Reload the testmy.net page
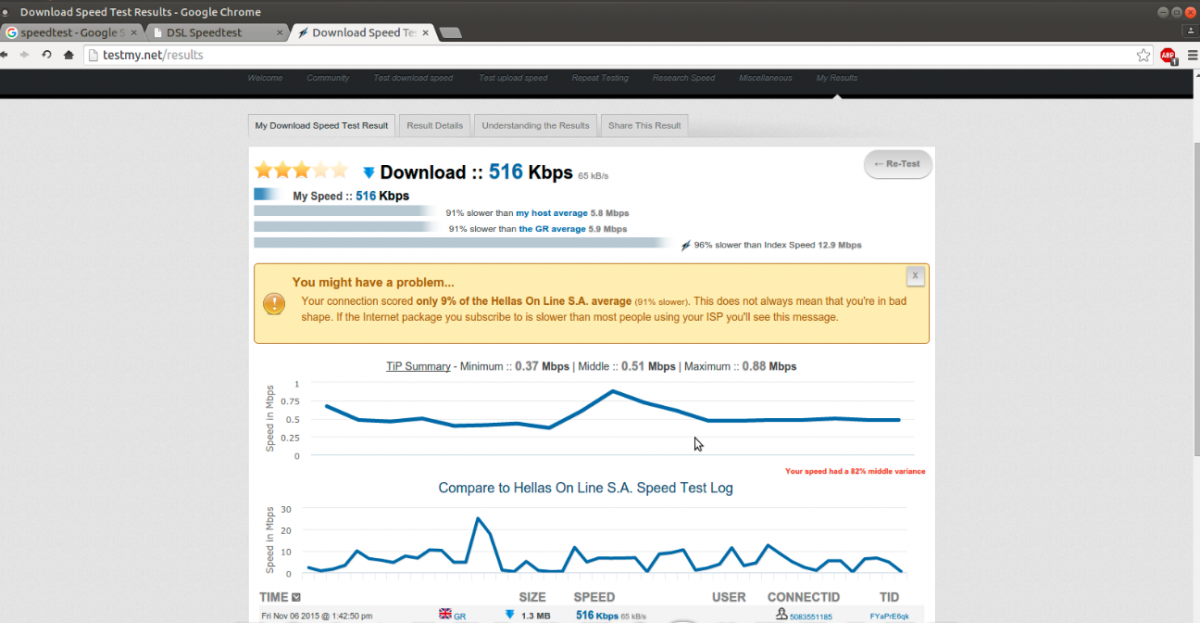This screenshot has width=1200, height=623. click(47, 55)
